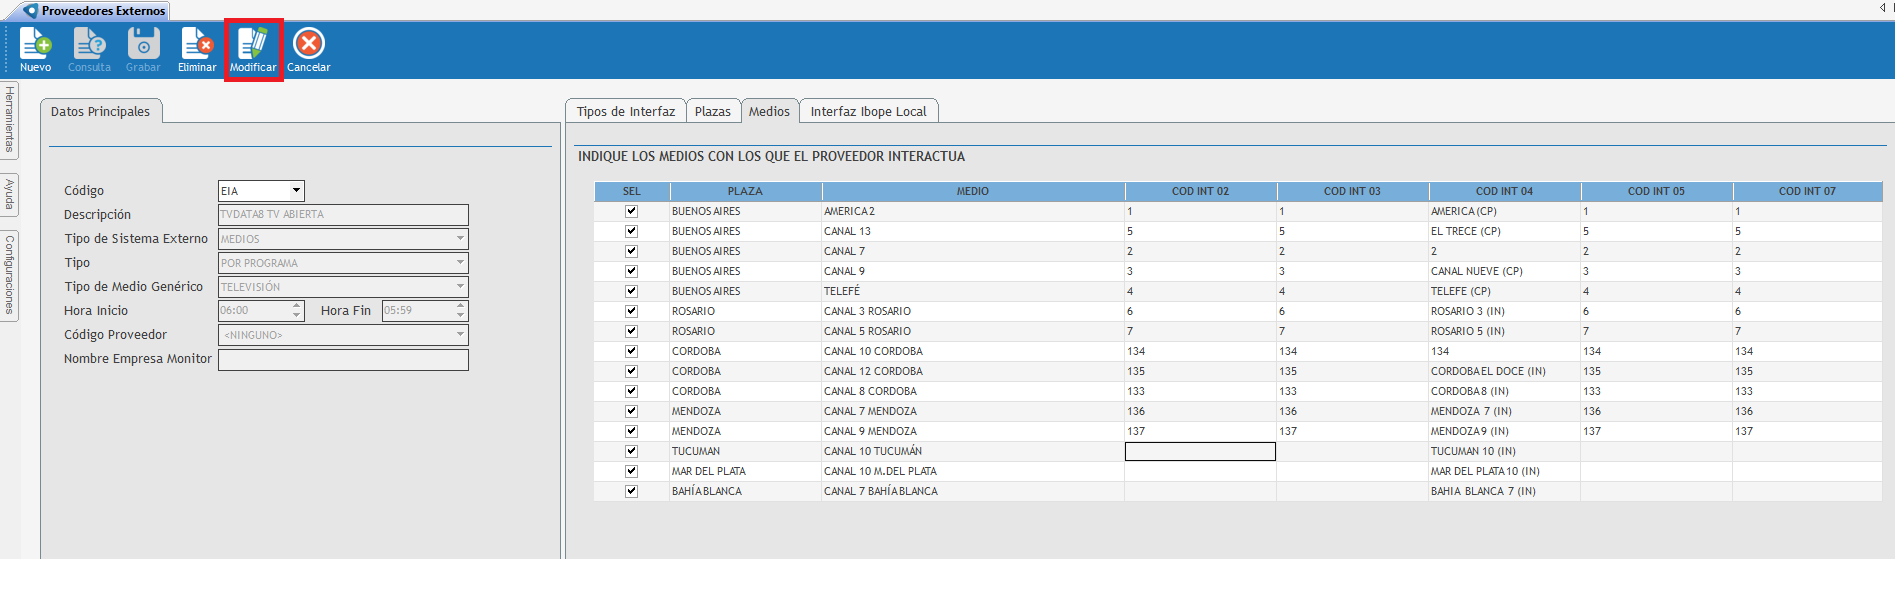Click the Cancelar toolbar icon
1895x591 pixels.
pyautogui.click(x=308, y=49)
